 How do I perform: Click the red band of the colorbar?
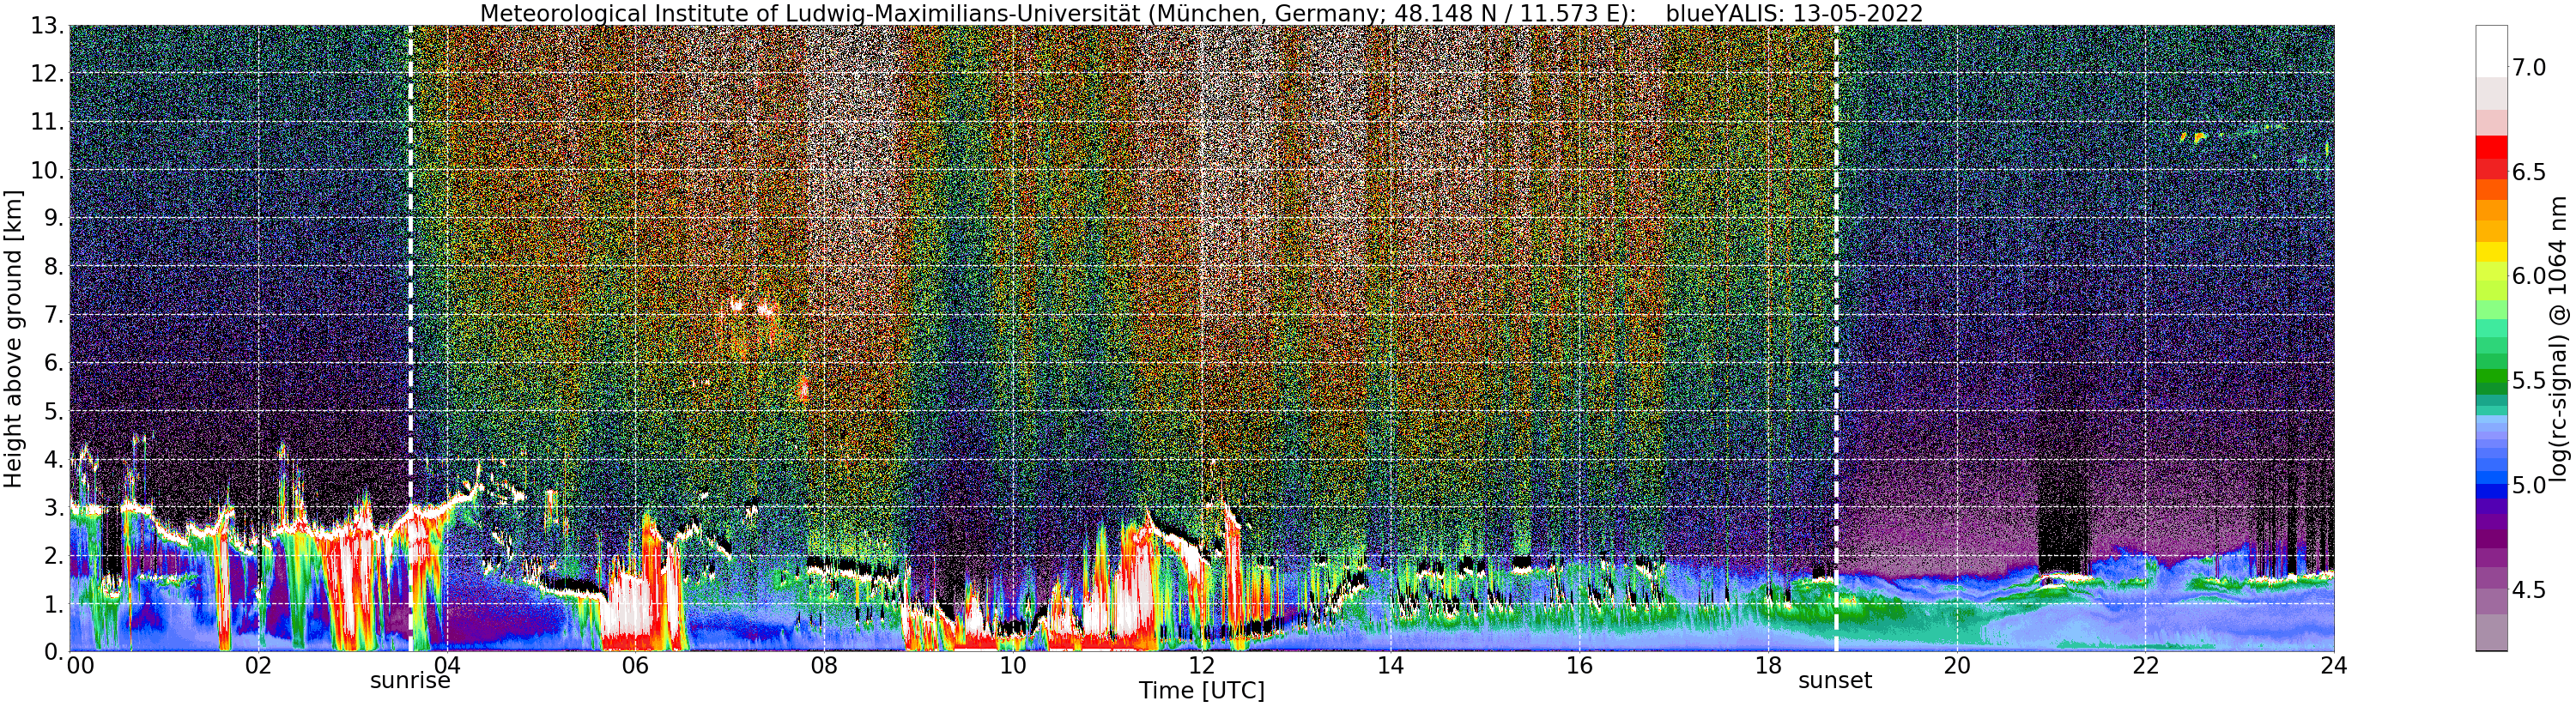pyautogui.click(x=2491, y=146)
